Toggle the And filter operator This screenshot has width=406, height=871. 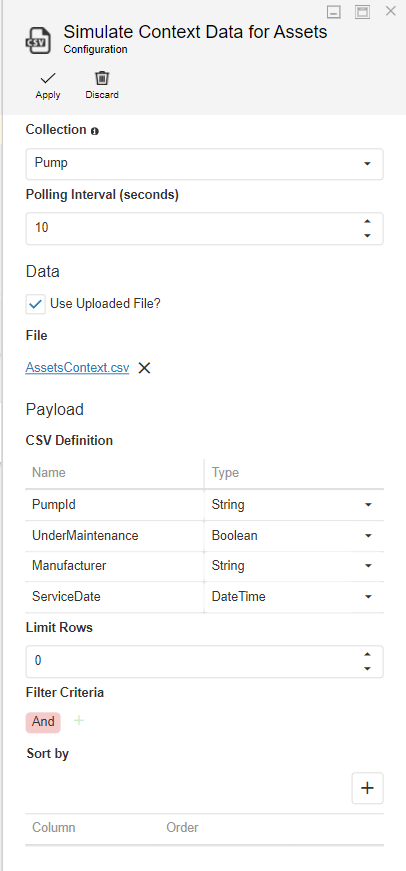click(x=43, y=722)
